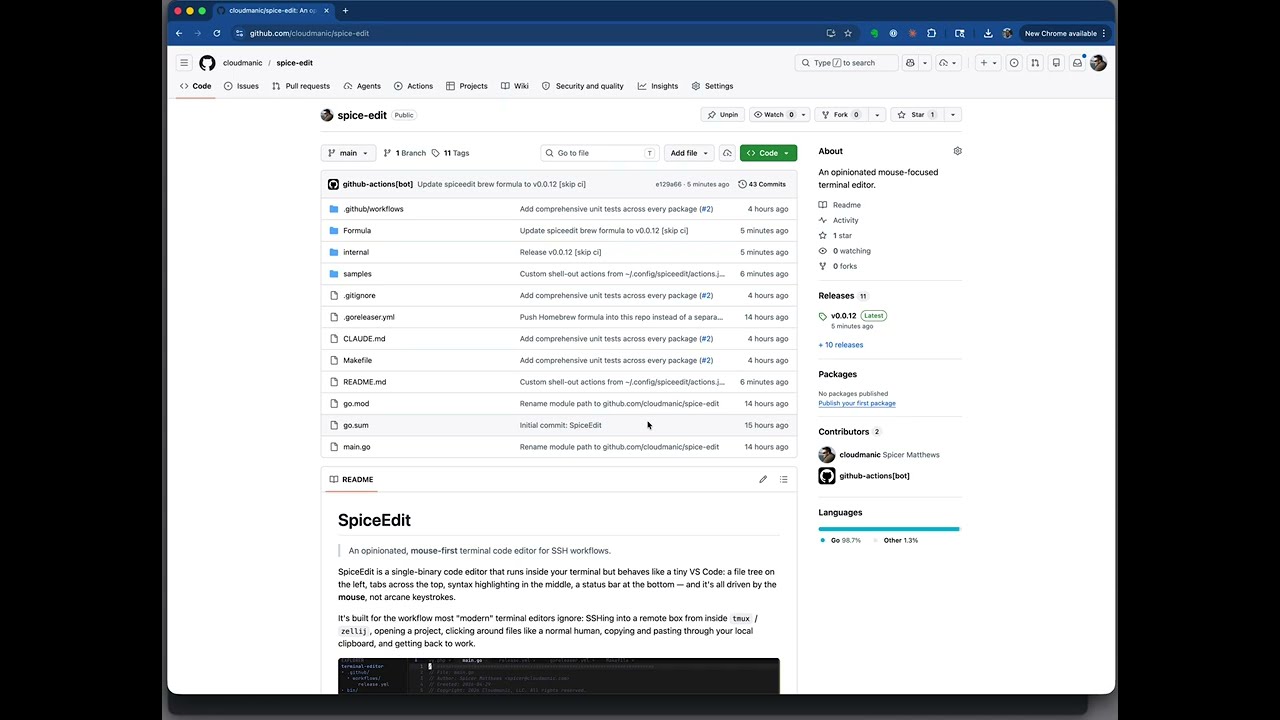Click the site information icon in the address bar
1280x720 pixels.
[239, 33]
